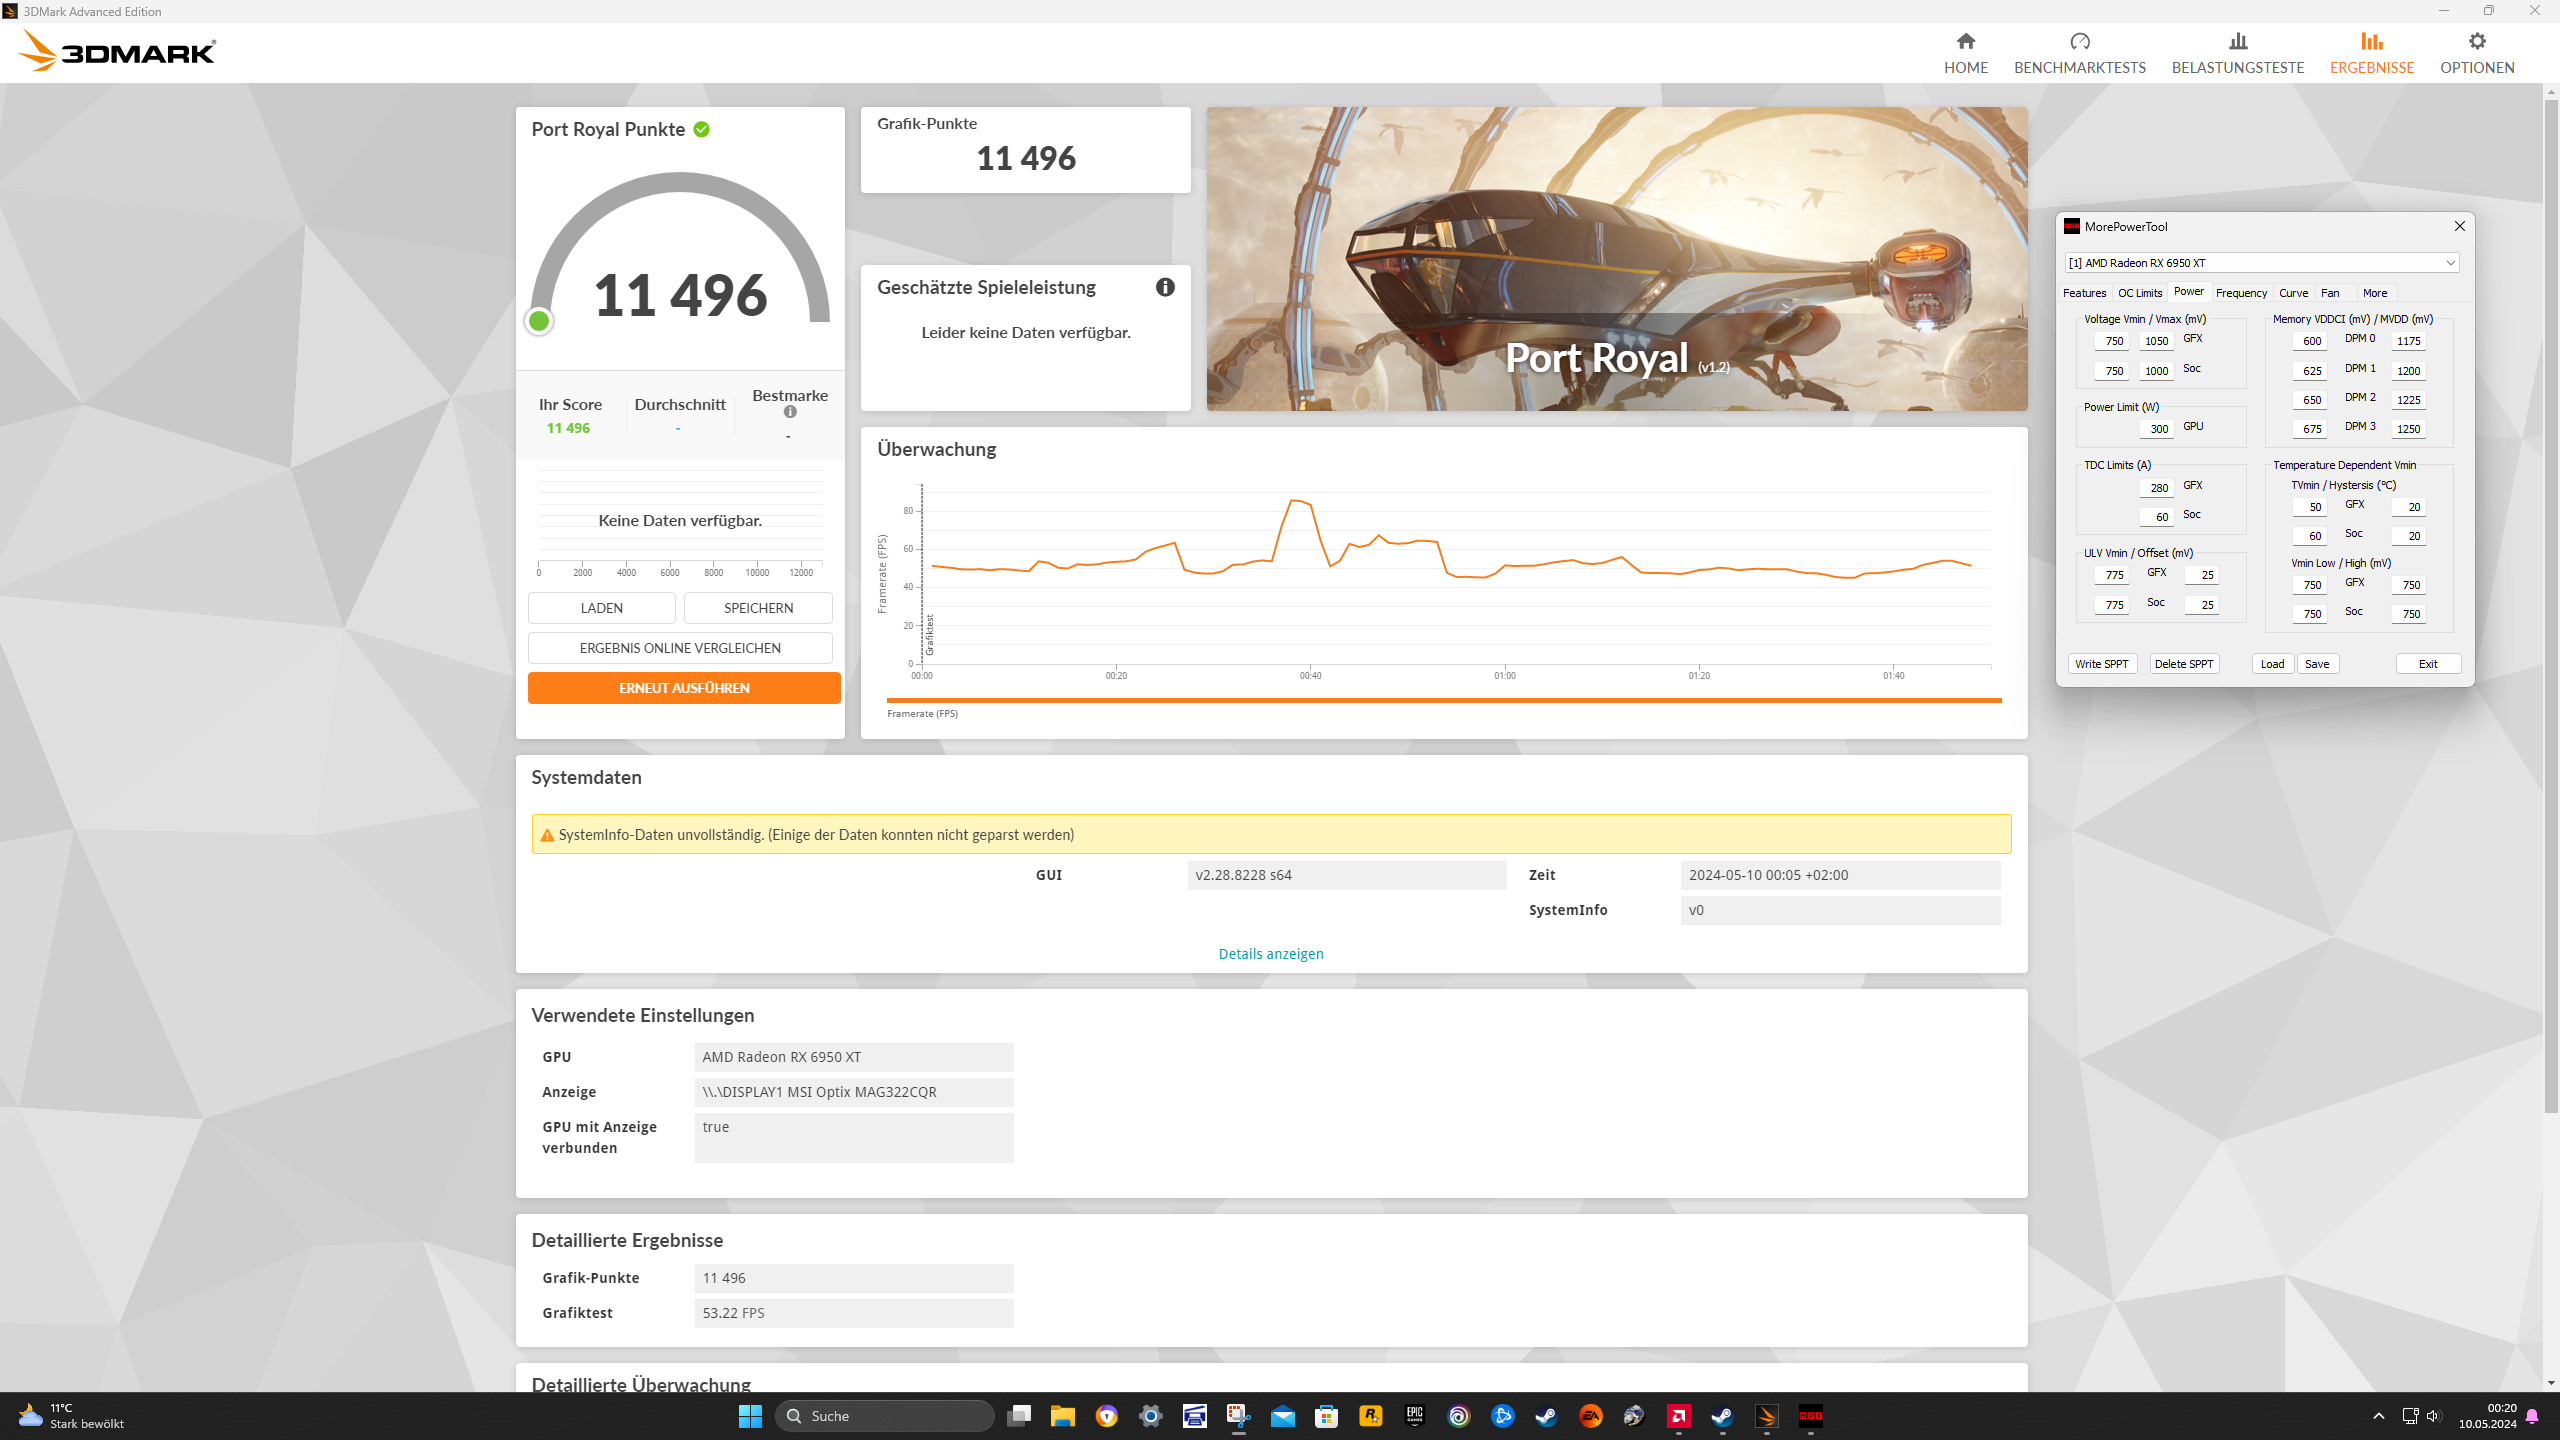Open the Ergebnisse navigation tab
The image size is (2560, 1440).
2371,53
